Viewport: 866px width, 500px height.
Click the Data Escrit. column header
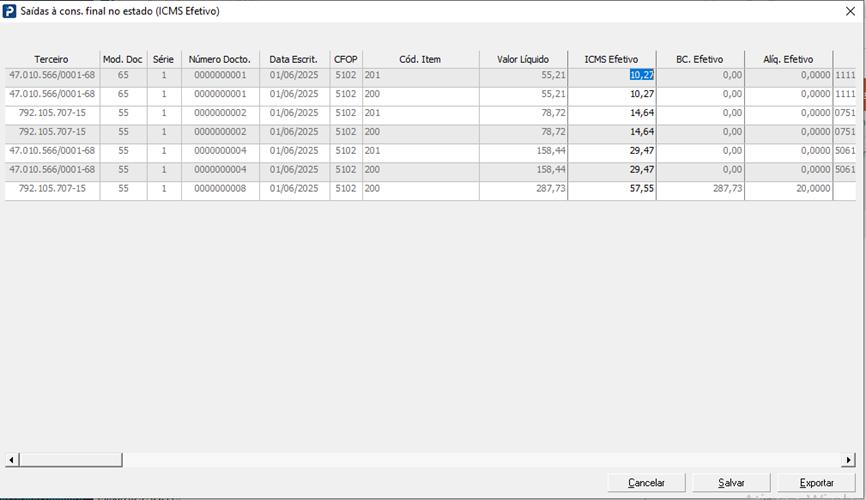[x=294, y=60]
